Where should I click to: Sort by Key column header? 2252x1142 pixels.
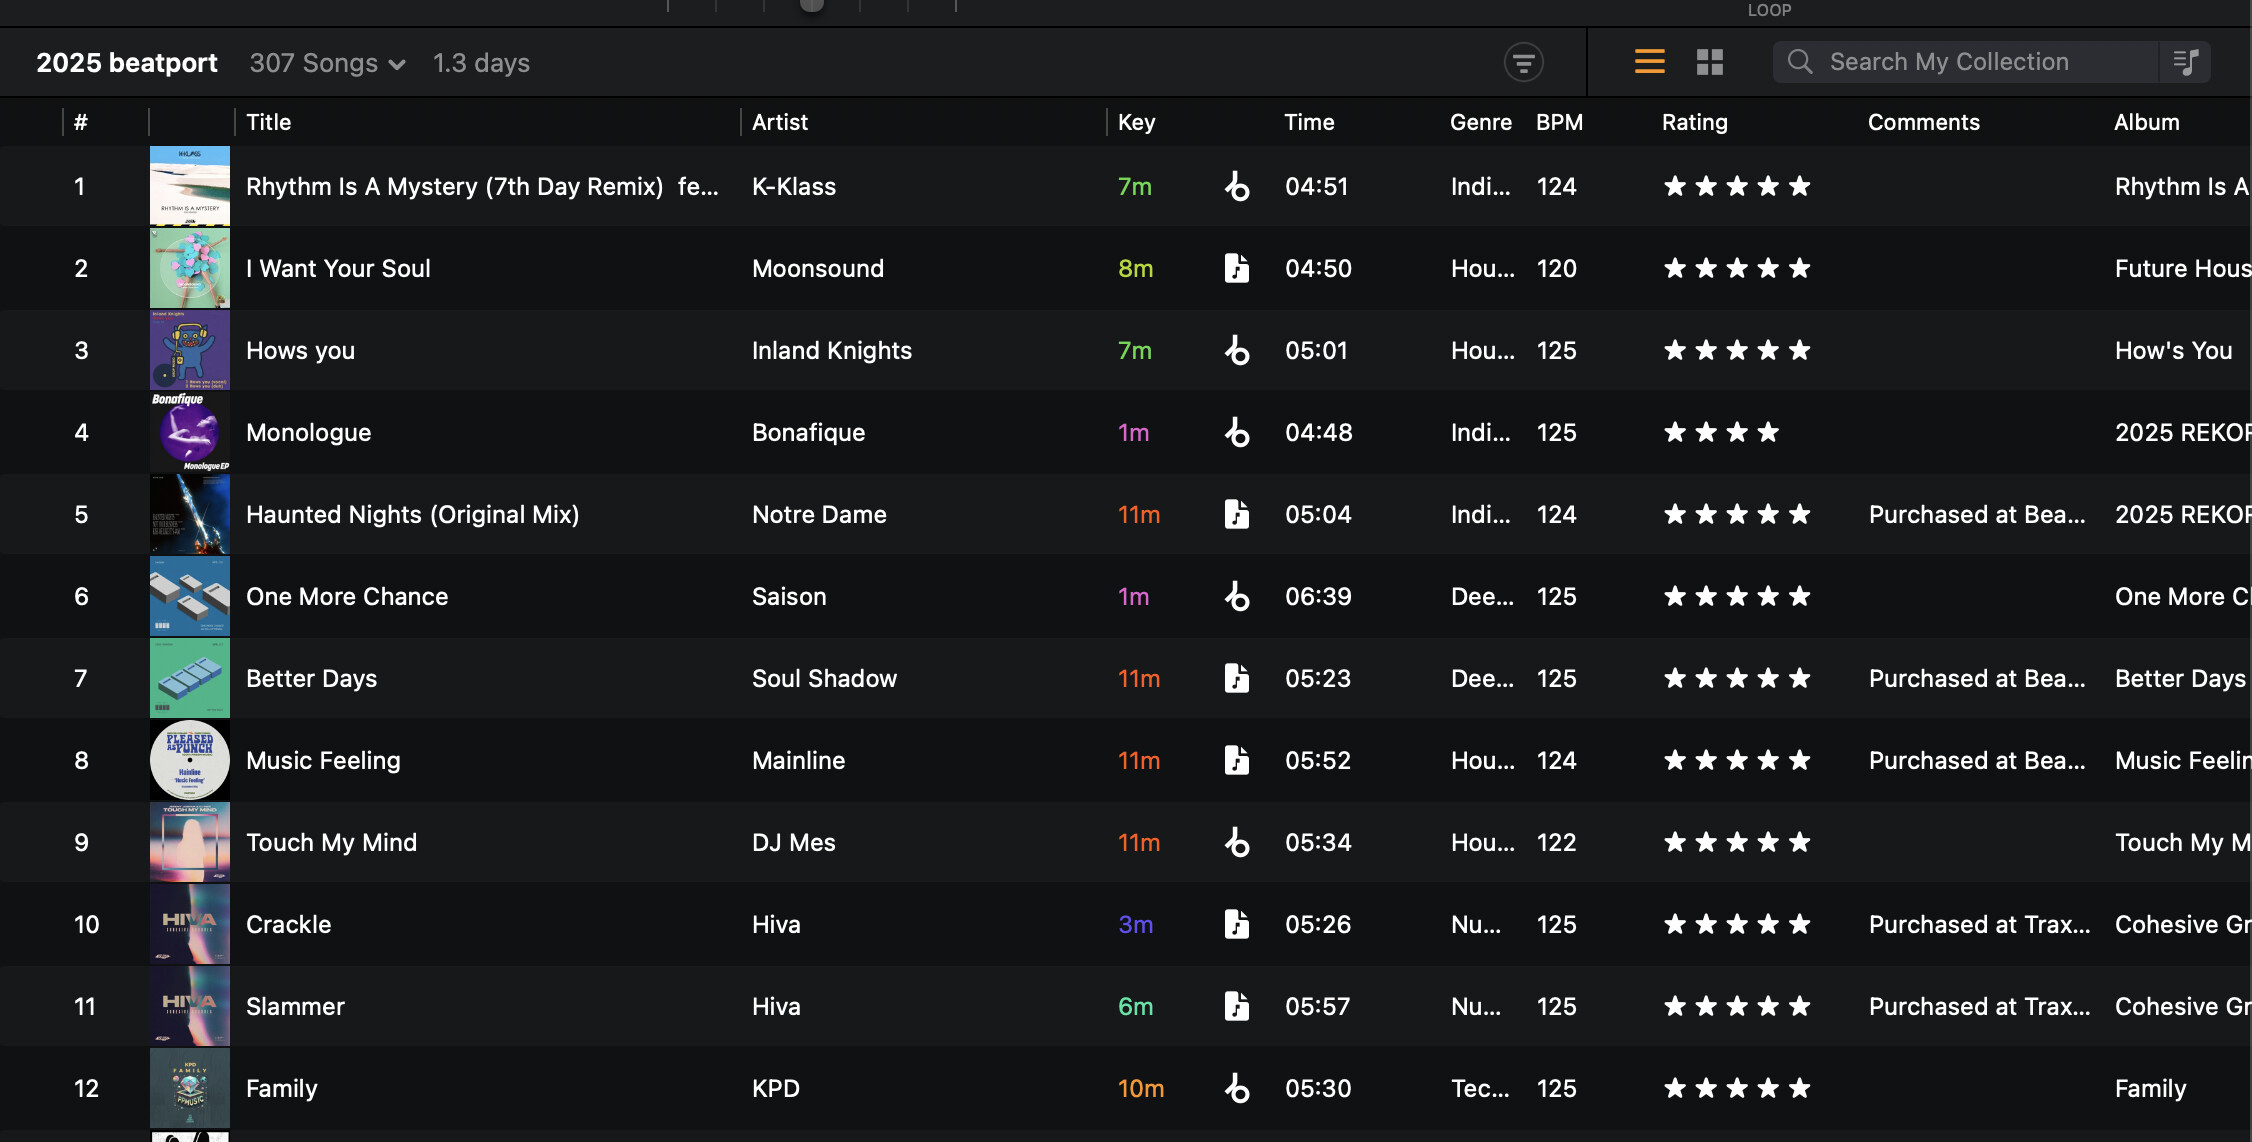click(x=1136, y=122)
